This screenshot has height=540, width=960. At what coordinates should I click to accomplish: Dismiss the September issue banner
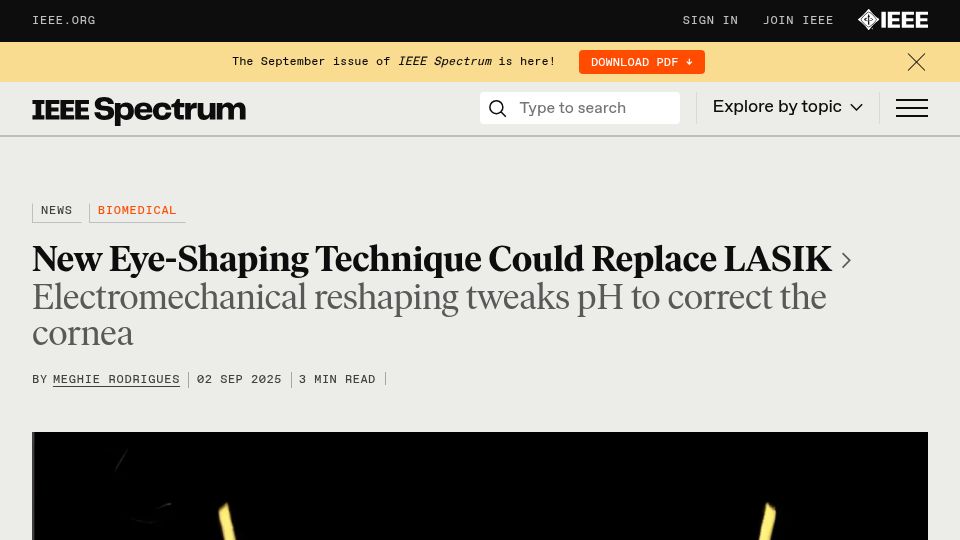pyautogui.click(x=916, y=62)
